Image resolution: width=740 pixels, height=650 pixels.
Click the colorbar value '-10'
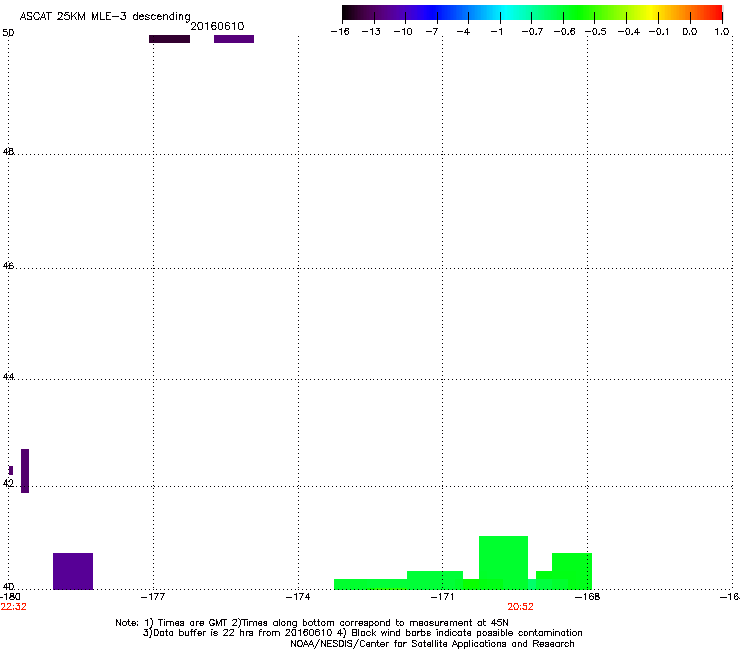click(403, 32)
